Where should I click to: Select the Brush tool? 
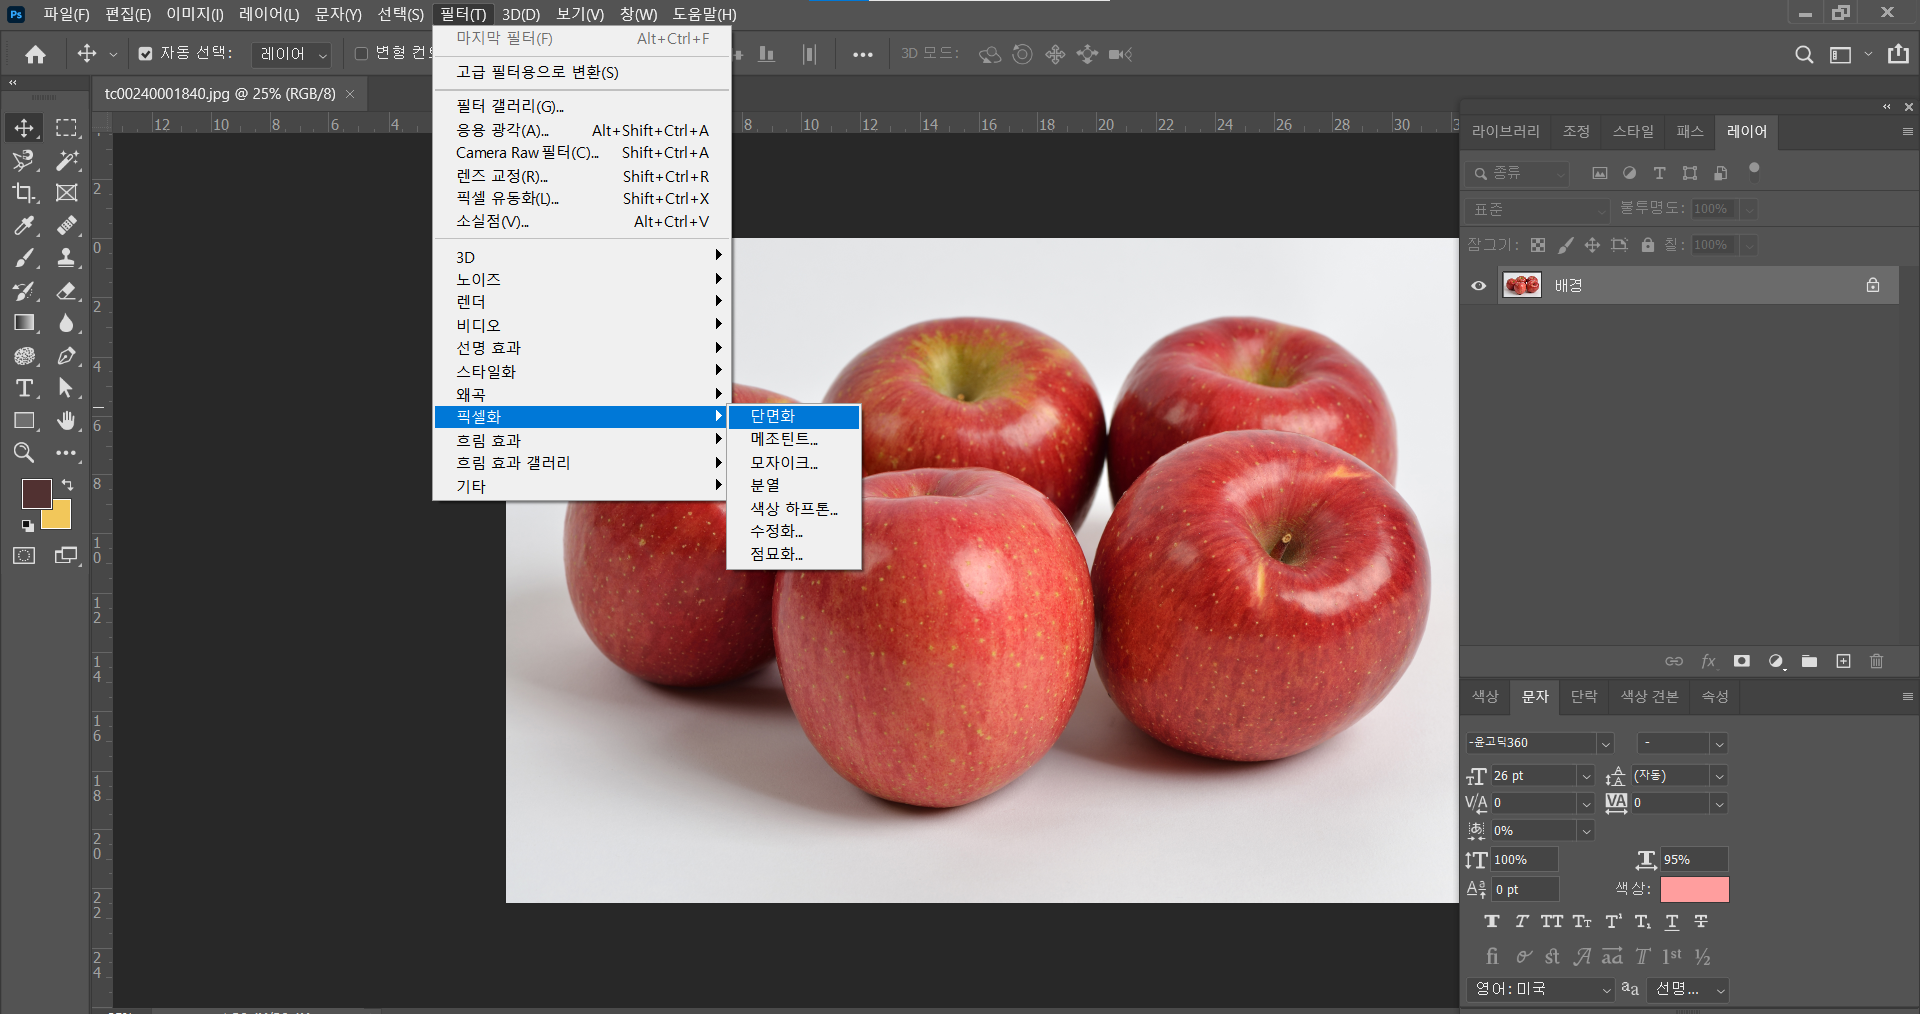(24, 258)
